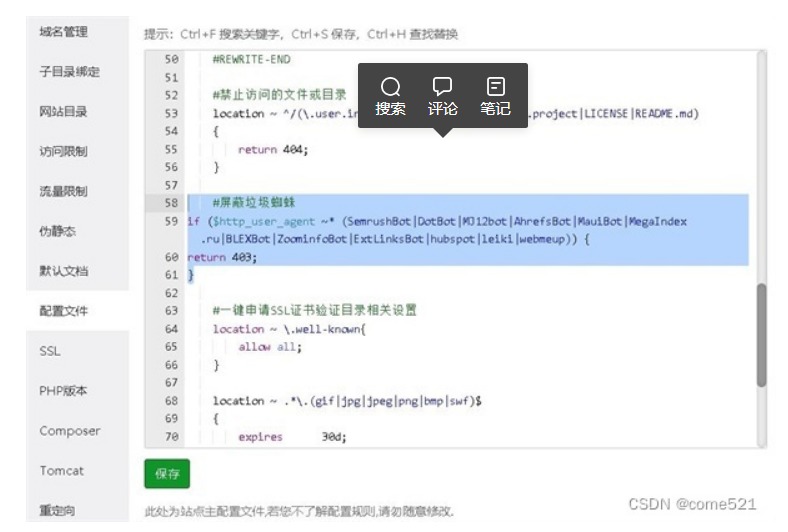Click the 'return 403;' line
Screen dimensions: 788x532
tap(222, 257)
